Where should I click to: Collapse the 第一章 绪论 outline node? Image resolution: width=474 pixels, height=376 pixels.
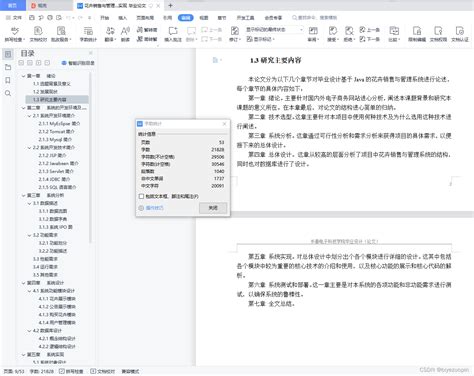point(23,76)
